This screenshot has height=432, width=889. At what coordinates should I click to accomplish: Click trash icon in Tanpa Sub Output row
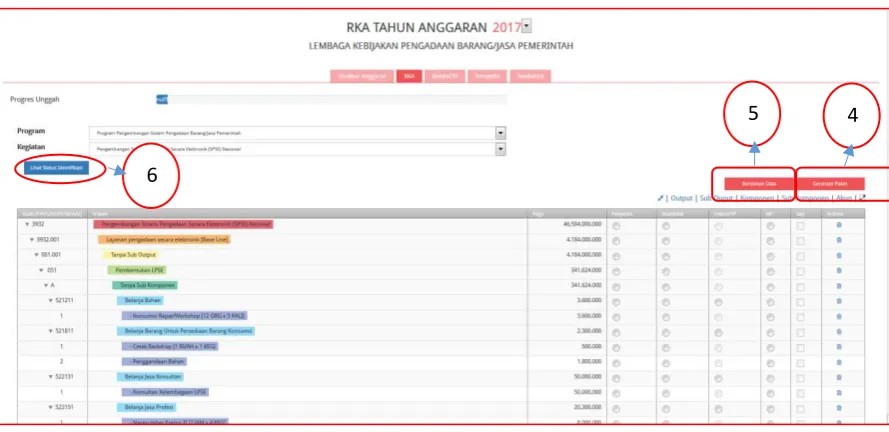coord(839,256)
